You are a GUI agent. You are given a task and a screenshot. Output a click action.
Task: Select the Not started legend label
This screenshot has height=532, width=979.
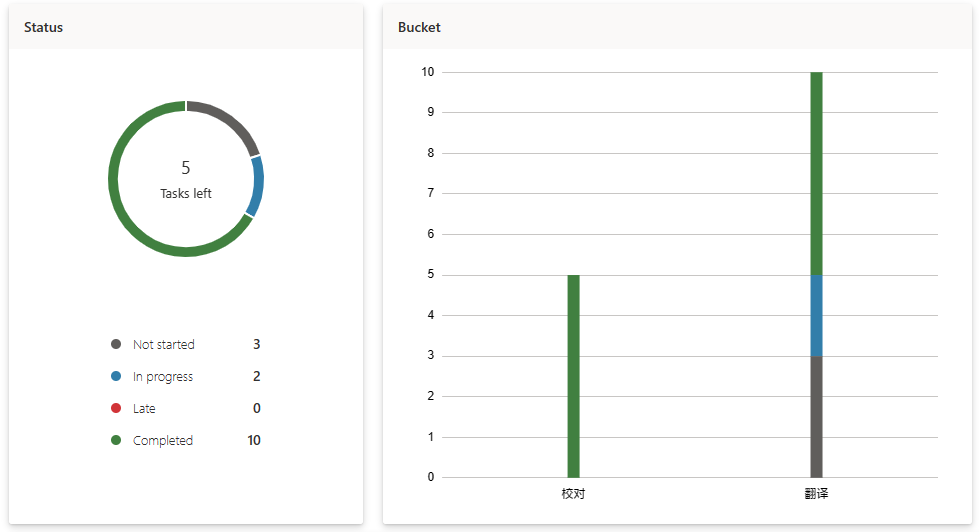point(164,345)
